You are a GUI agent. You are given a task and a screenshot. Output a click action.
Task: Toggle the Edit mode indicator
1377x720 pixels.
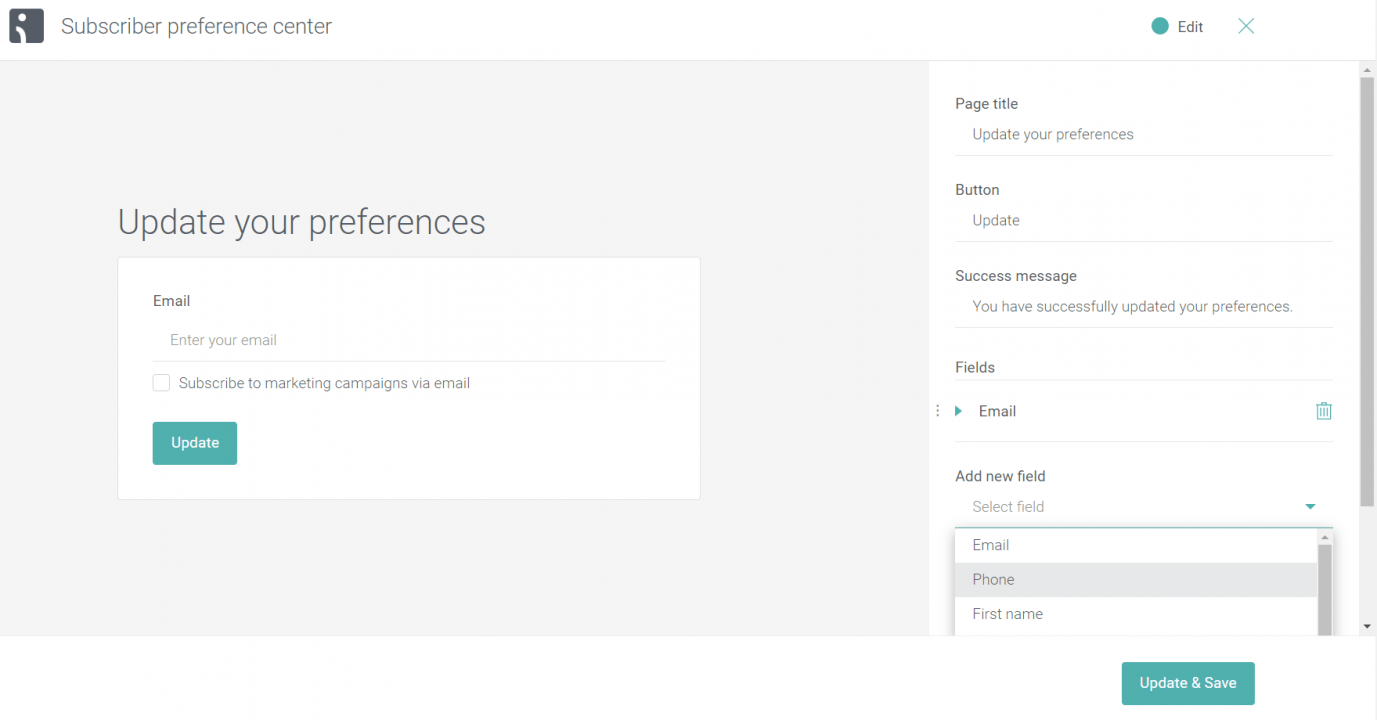point(1160,27)
